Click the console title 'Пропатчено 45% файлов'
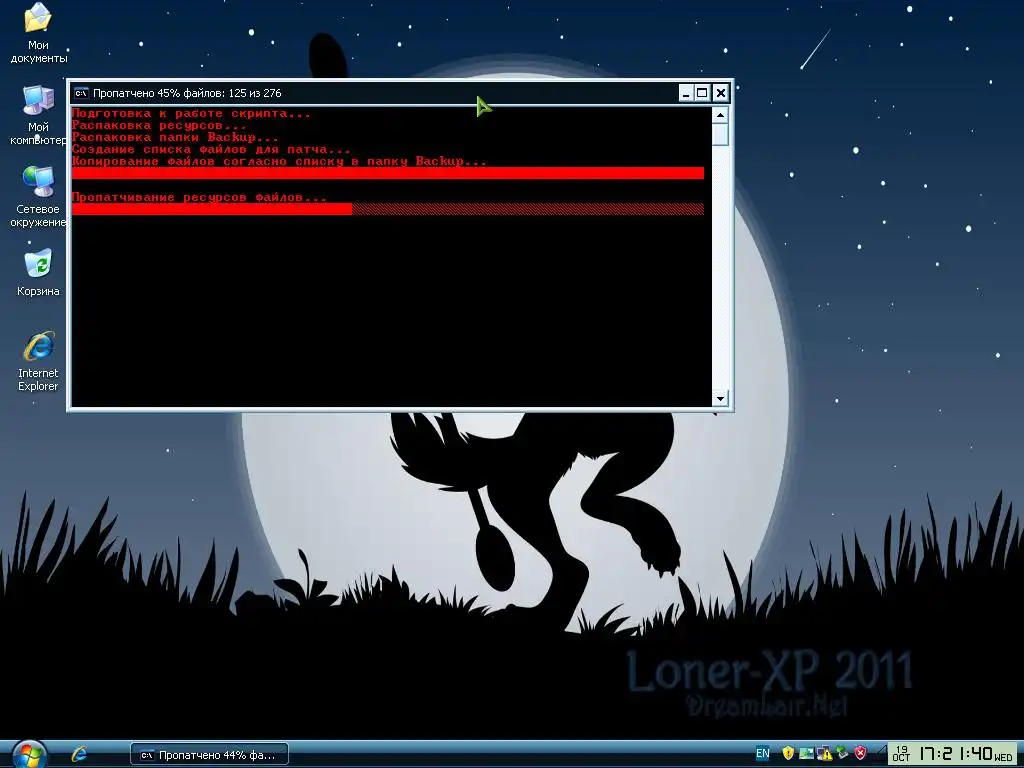The width and height of the screenshot is (1024, 768). [x=187, y=93]
